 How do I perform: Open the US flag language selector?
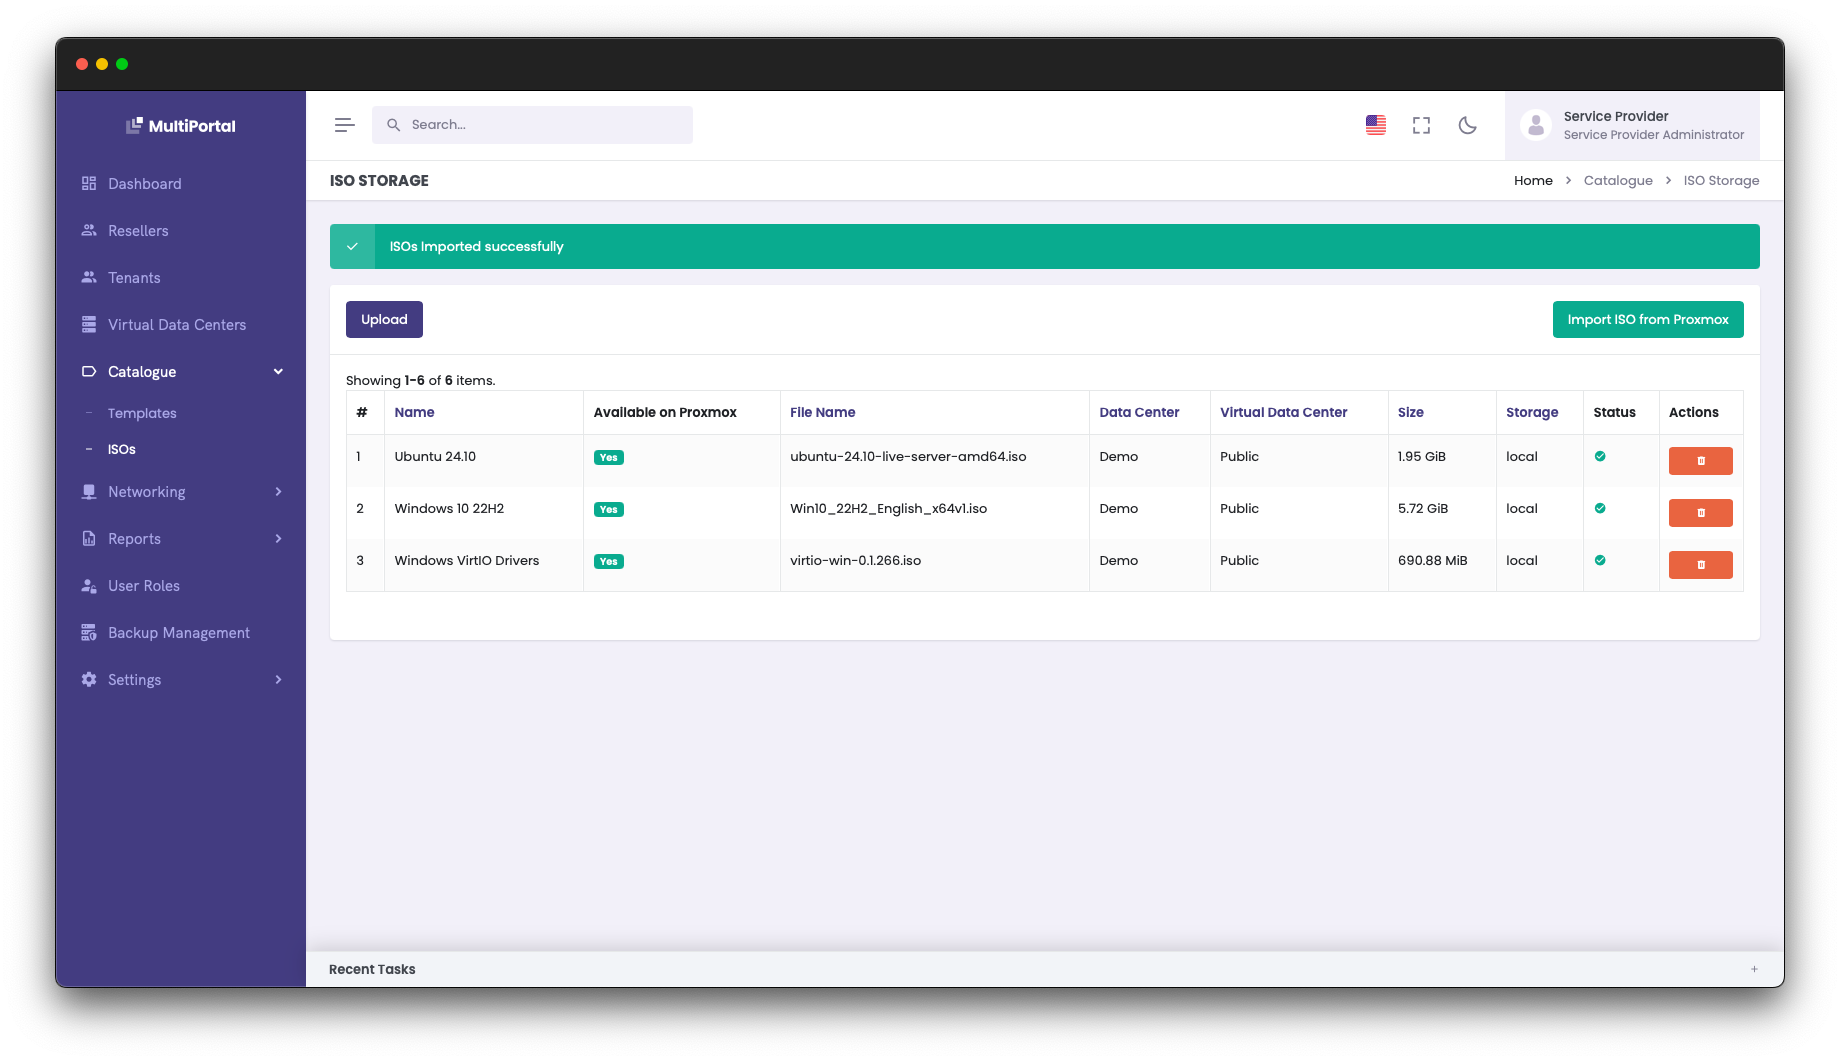pos(1376,125)
